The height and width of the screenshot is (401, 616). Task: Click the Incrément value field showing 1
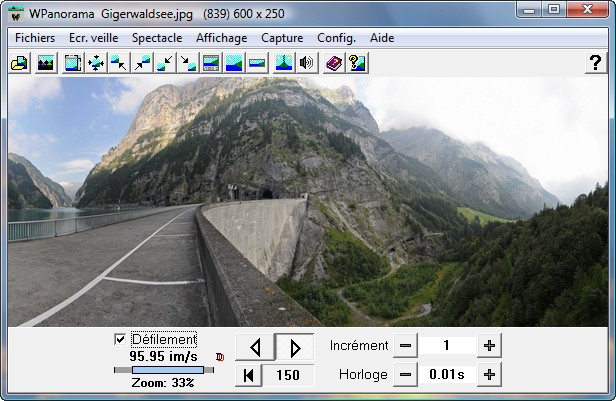pos(447,346)
